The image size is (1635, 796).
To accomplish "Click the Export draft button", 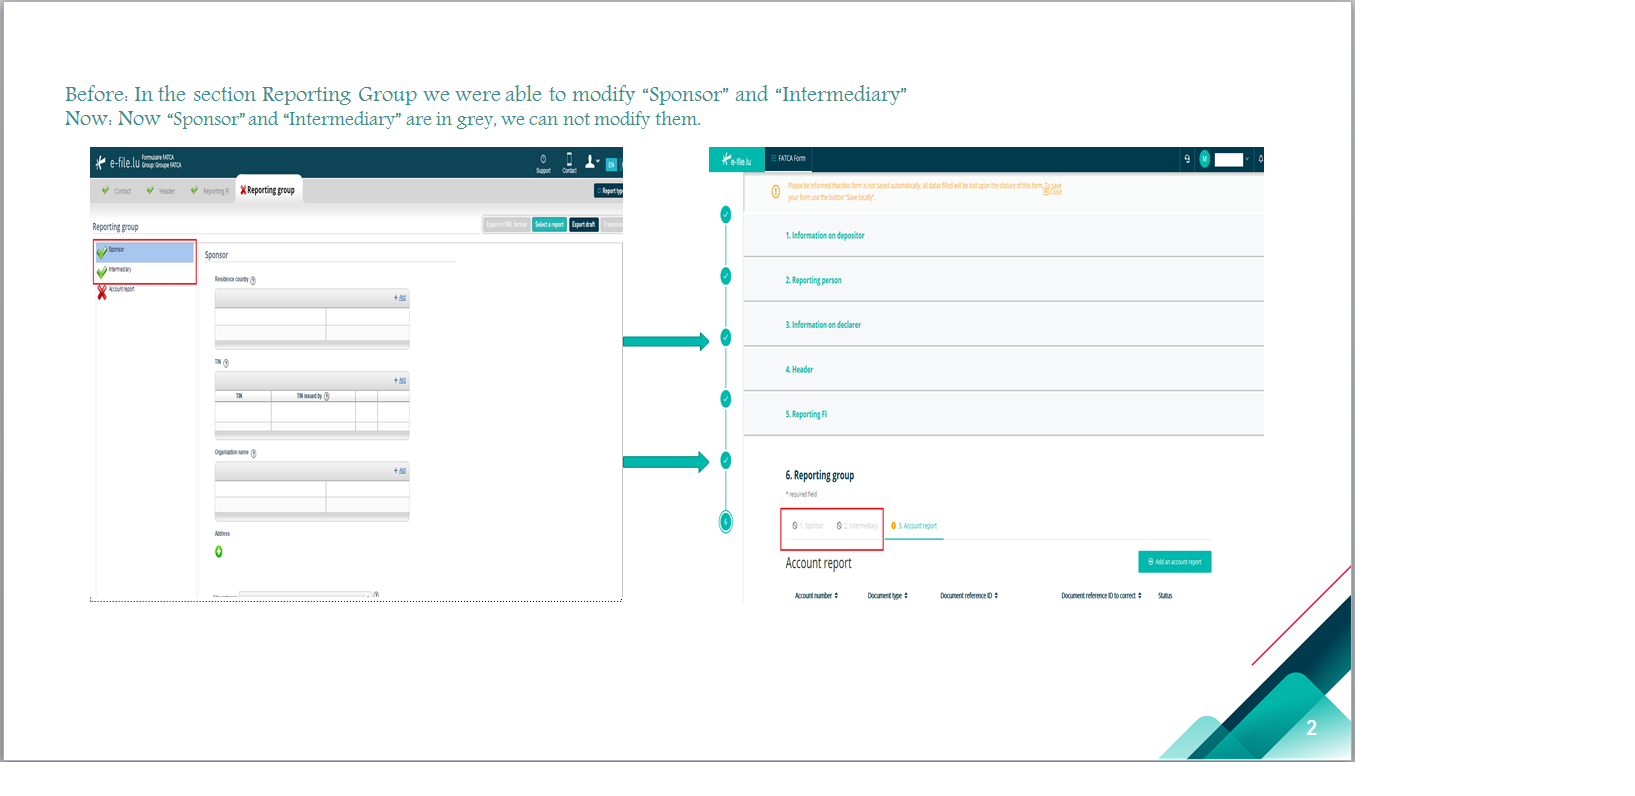I will click(x=584, y=225).
